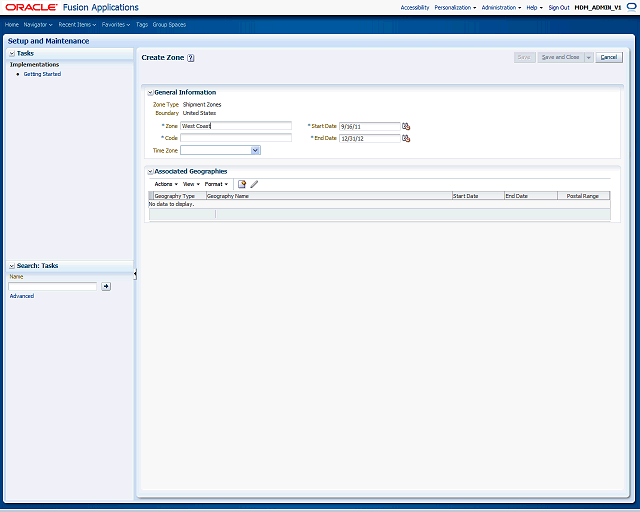Image resolution: width=640 pixels, height=512 pixels.
Task: Click the create geography icon in the toolbar
Action: click(x=242, y=184)
